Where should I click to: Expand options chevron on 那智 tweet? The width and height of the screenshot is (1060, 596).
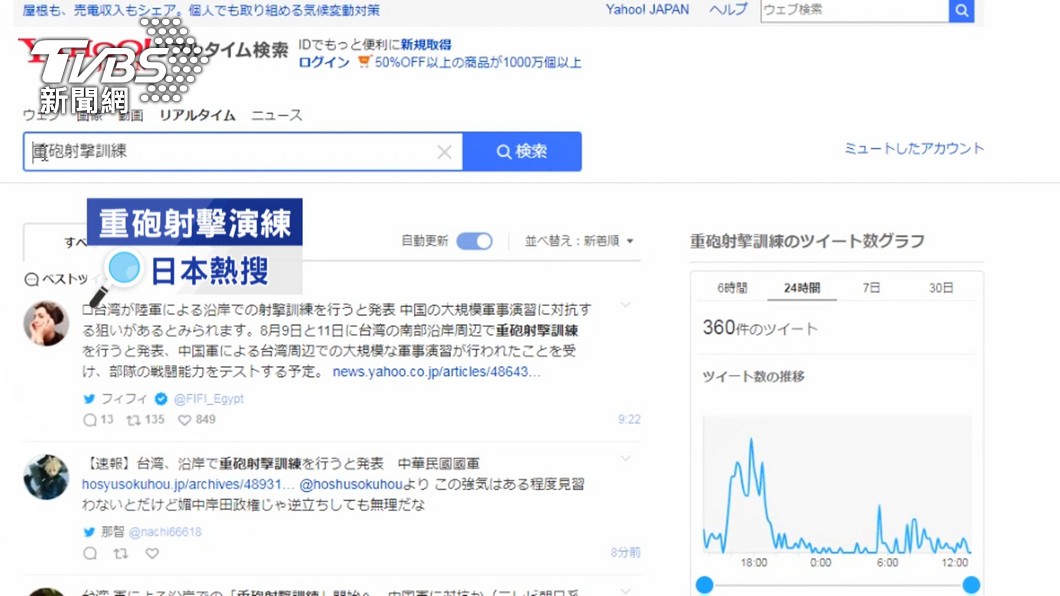[x=626, y=458]
